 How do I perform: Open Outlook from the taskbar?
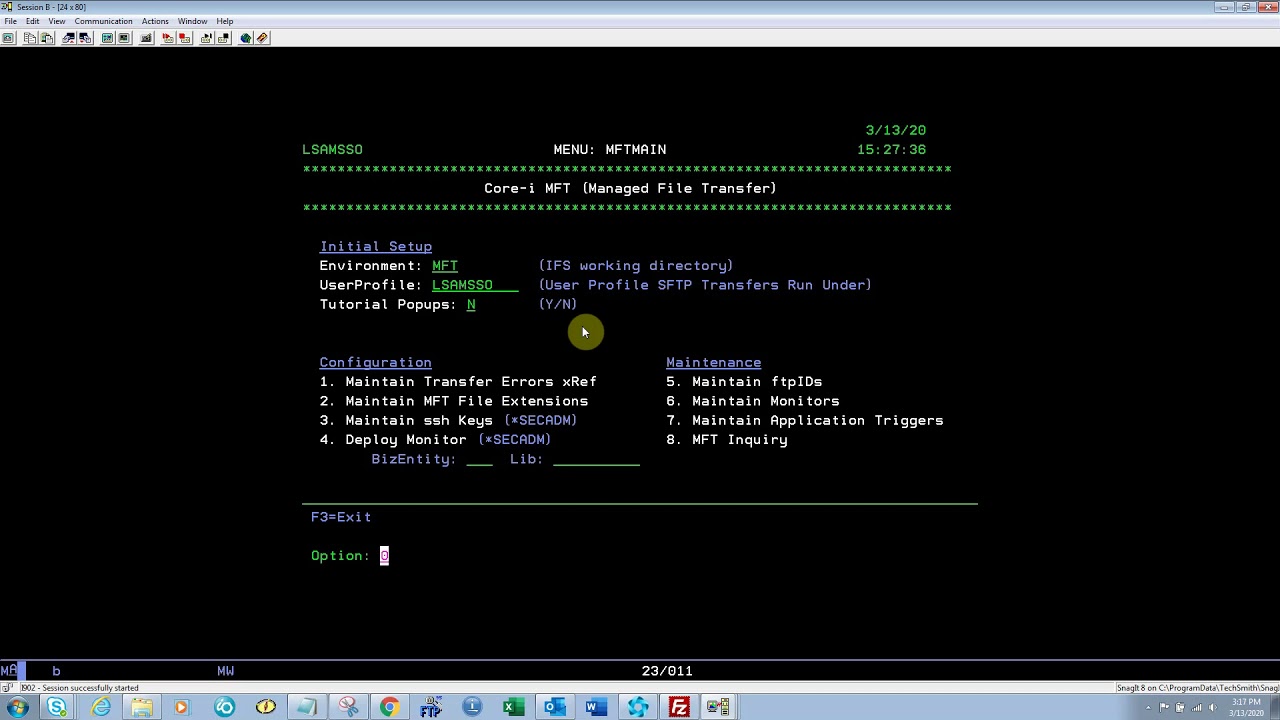tap(554, 708)
